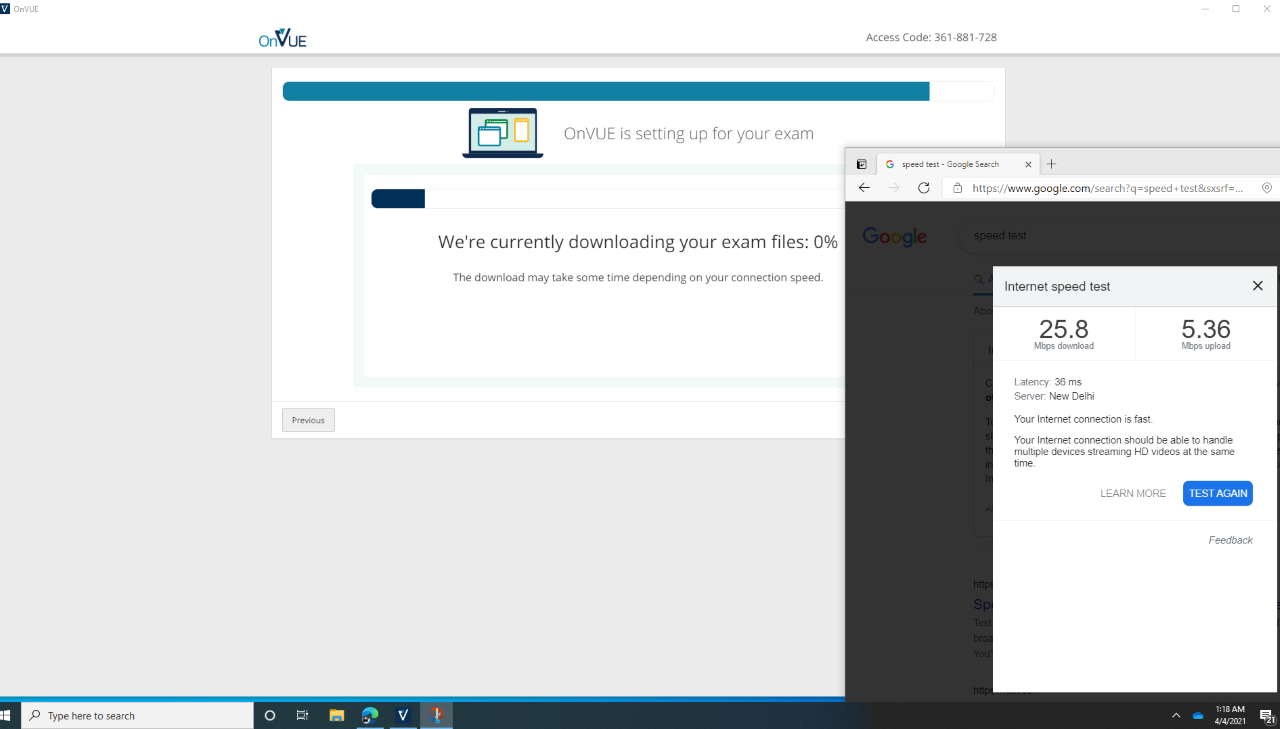This screenshot has width=1280, height=729.
Task: Open the taskbar clock showing 1:18 AM
Action: (x=1230, y=715)
